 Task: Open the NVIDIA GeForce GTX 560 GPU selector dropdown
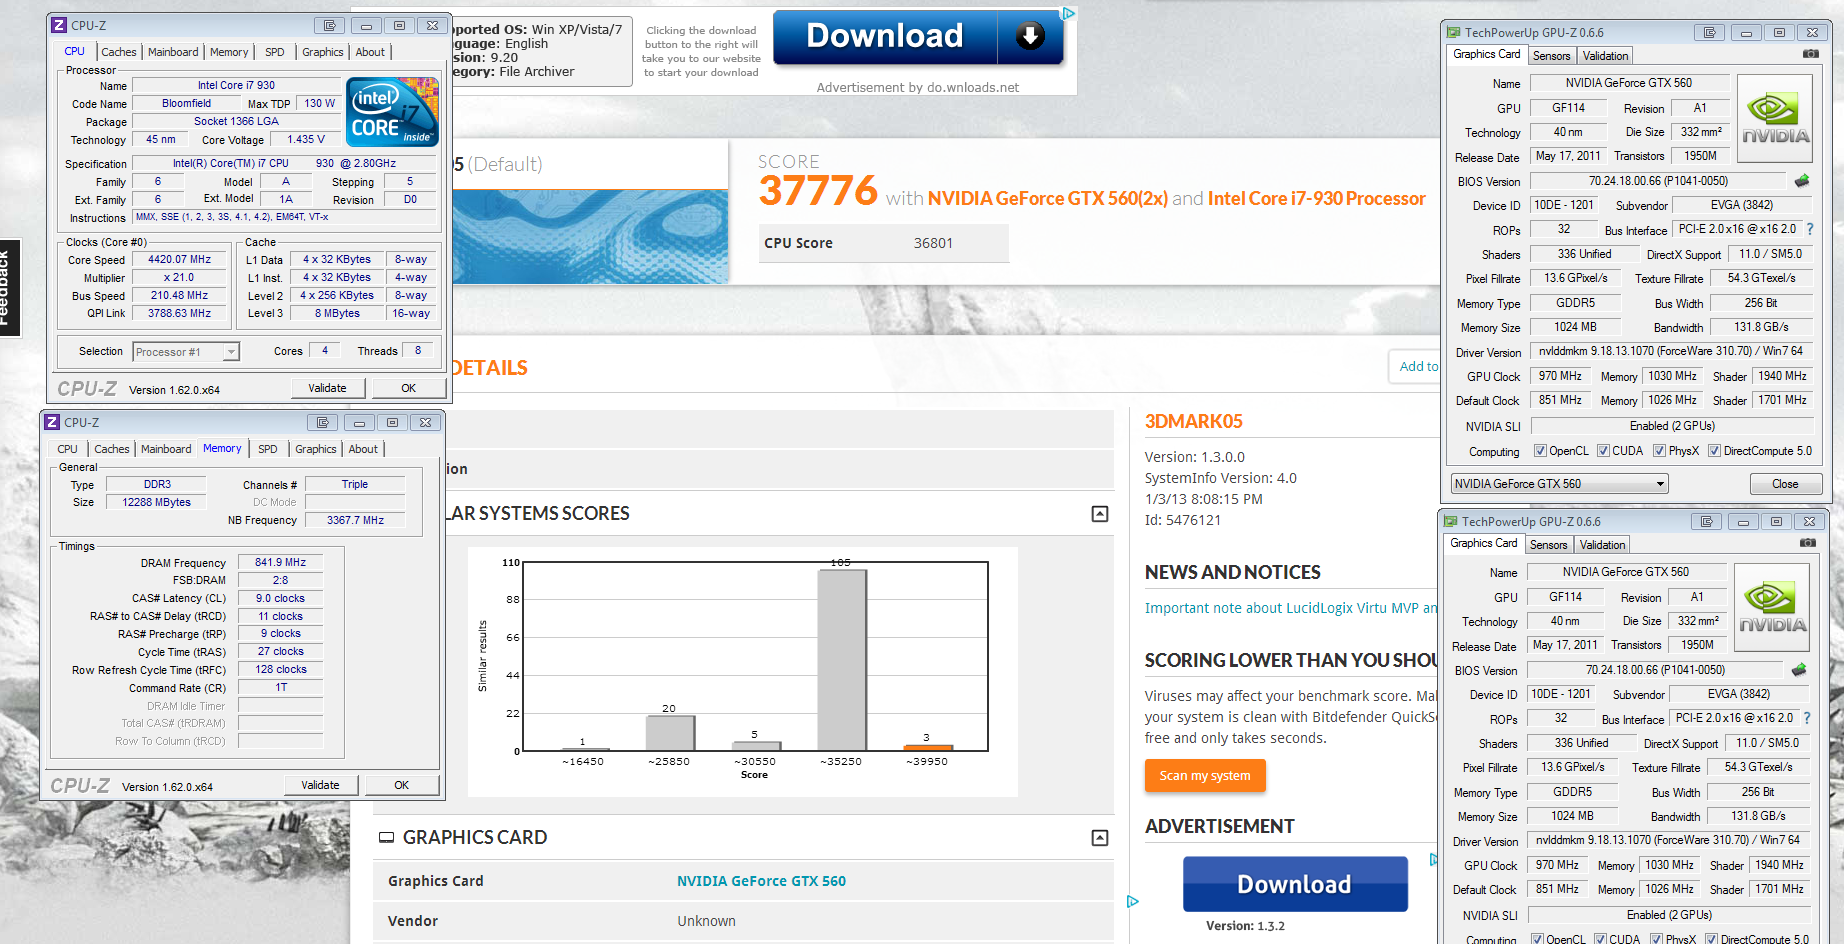[x=1560, y=484]
